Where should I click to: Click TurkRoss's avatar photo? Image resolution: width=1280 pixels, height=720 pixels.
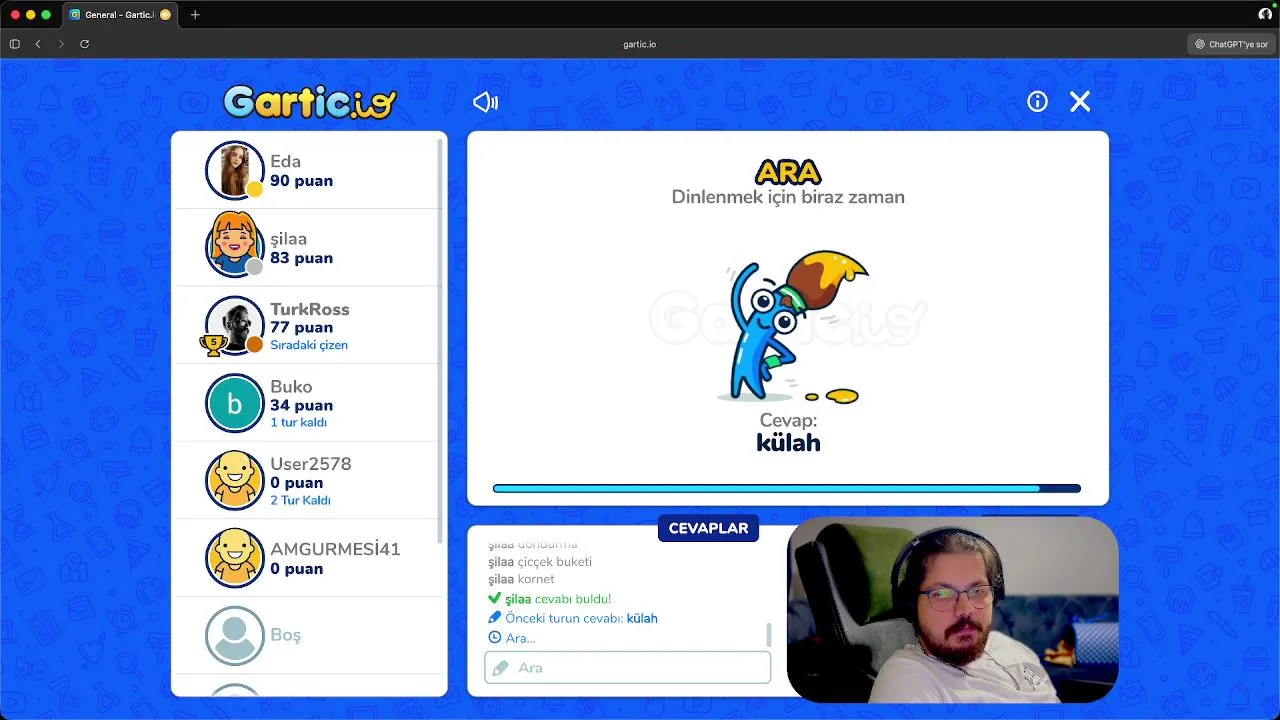tap(235, 325)
